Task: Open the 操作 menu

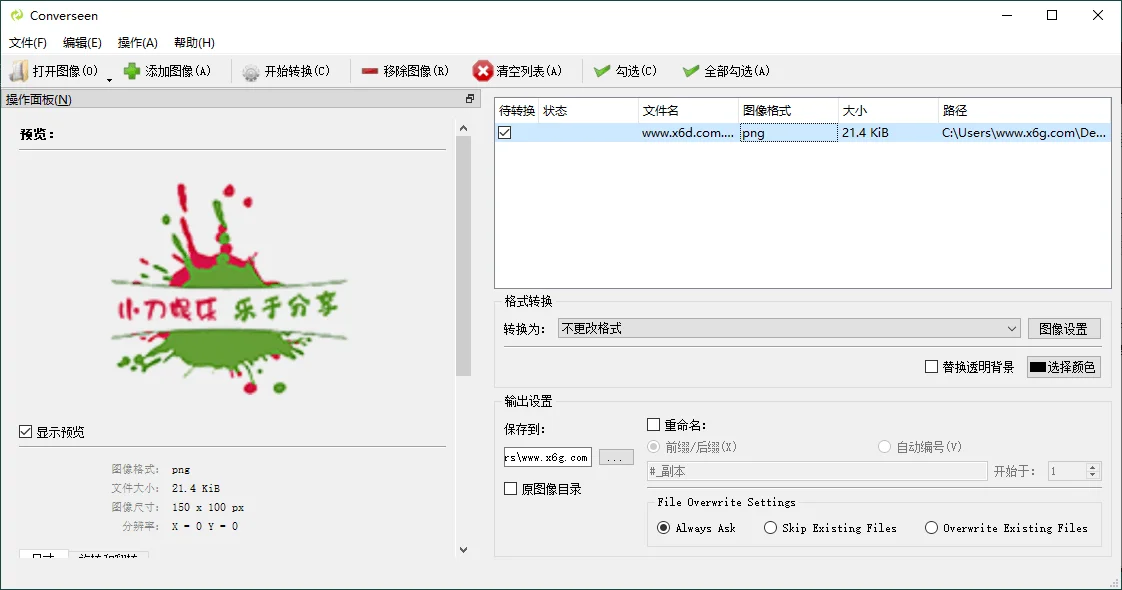Action: click(x=137, y=42)
